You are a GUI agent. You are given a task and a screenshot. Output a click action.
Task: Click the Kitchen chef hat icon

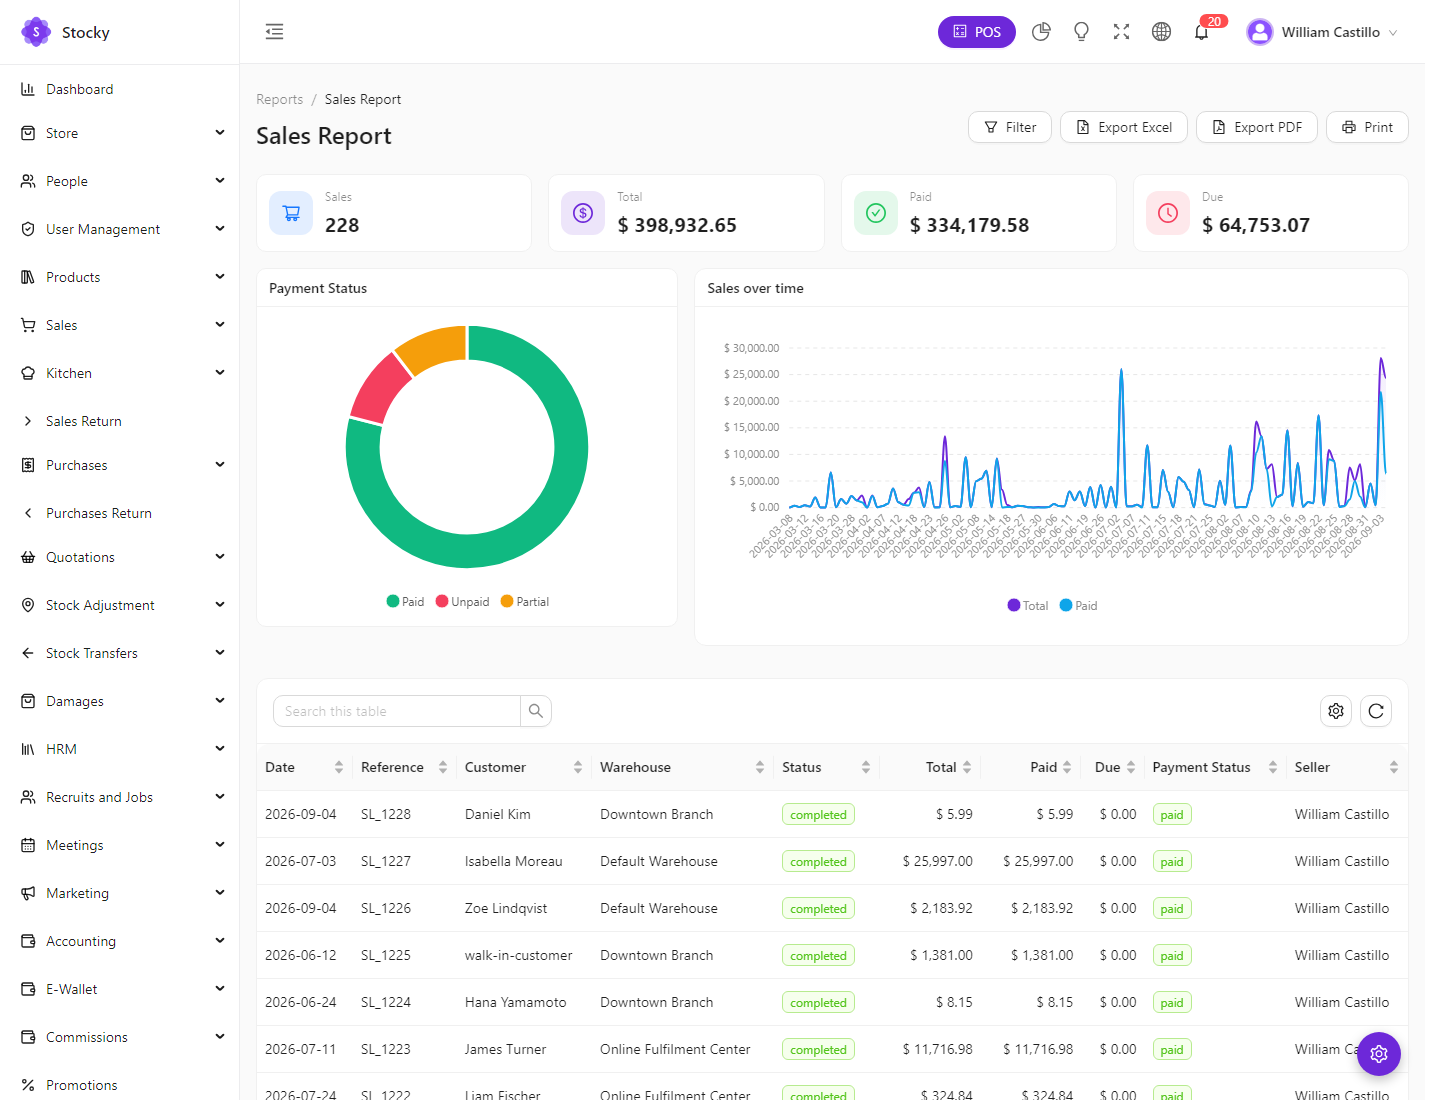(28, 373)
